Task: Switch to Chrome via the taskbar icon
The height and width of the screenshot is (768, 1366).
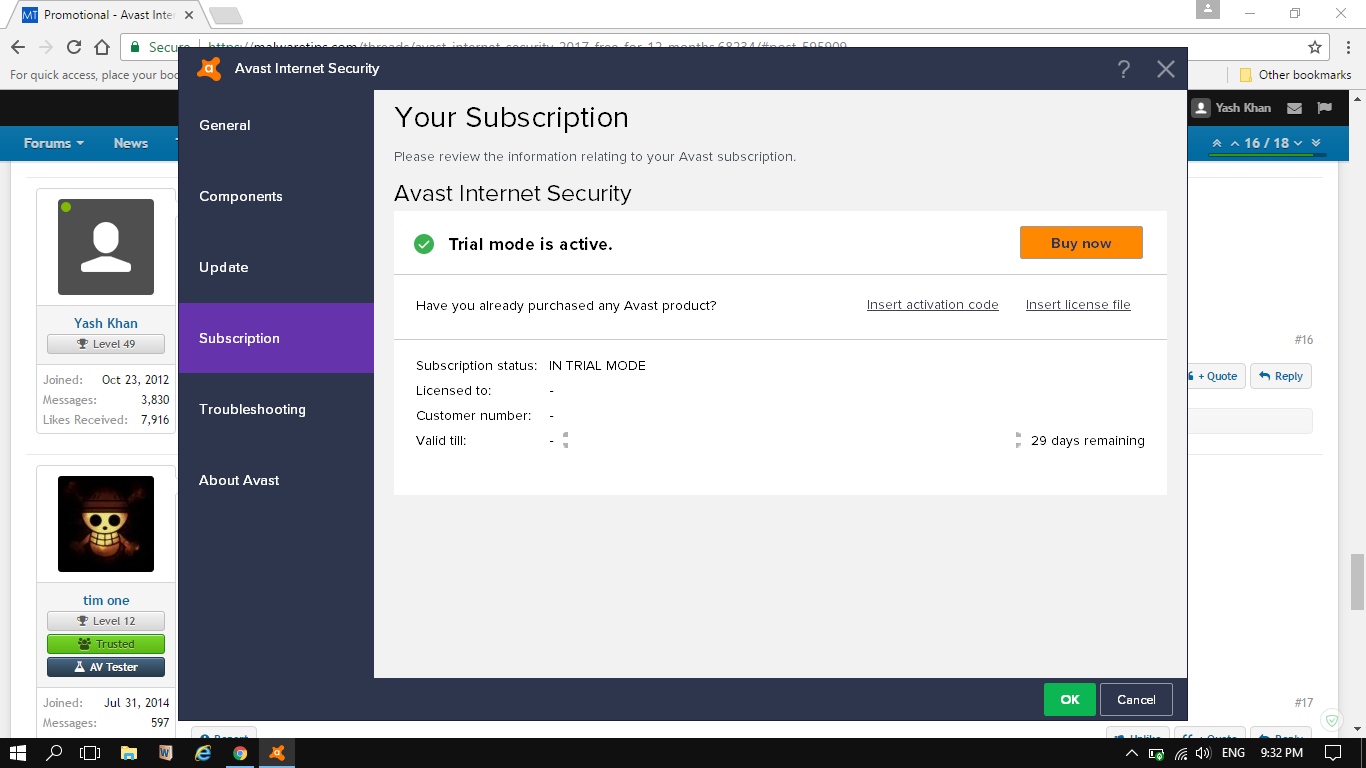Action: click(240, 753)
